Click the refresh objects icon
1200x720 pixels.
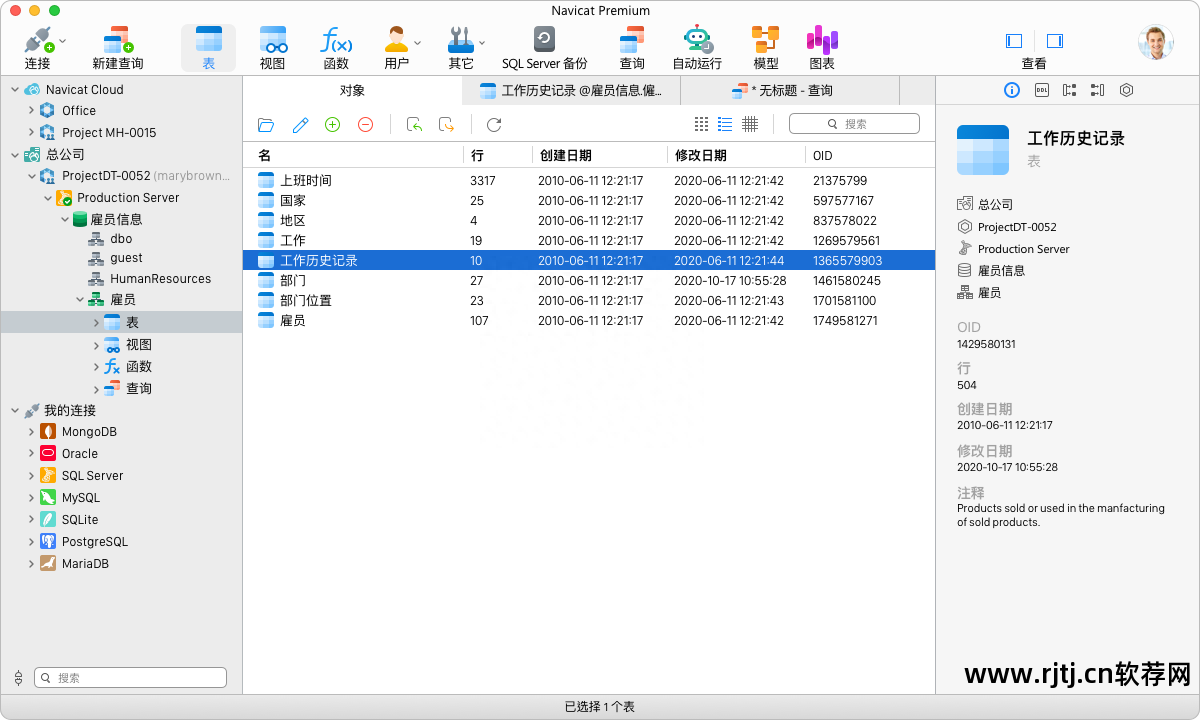(x=494, y=125)
